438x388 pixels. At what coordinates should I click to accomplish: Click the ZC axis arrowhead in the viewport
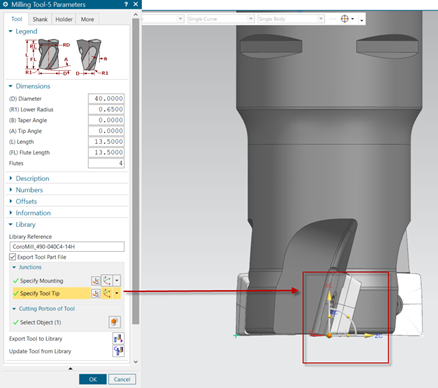pyautogui.click(x=369, y=335)
